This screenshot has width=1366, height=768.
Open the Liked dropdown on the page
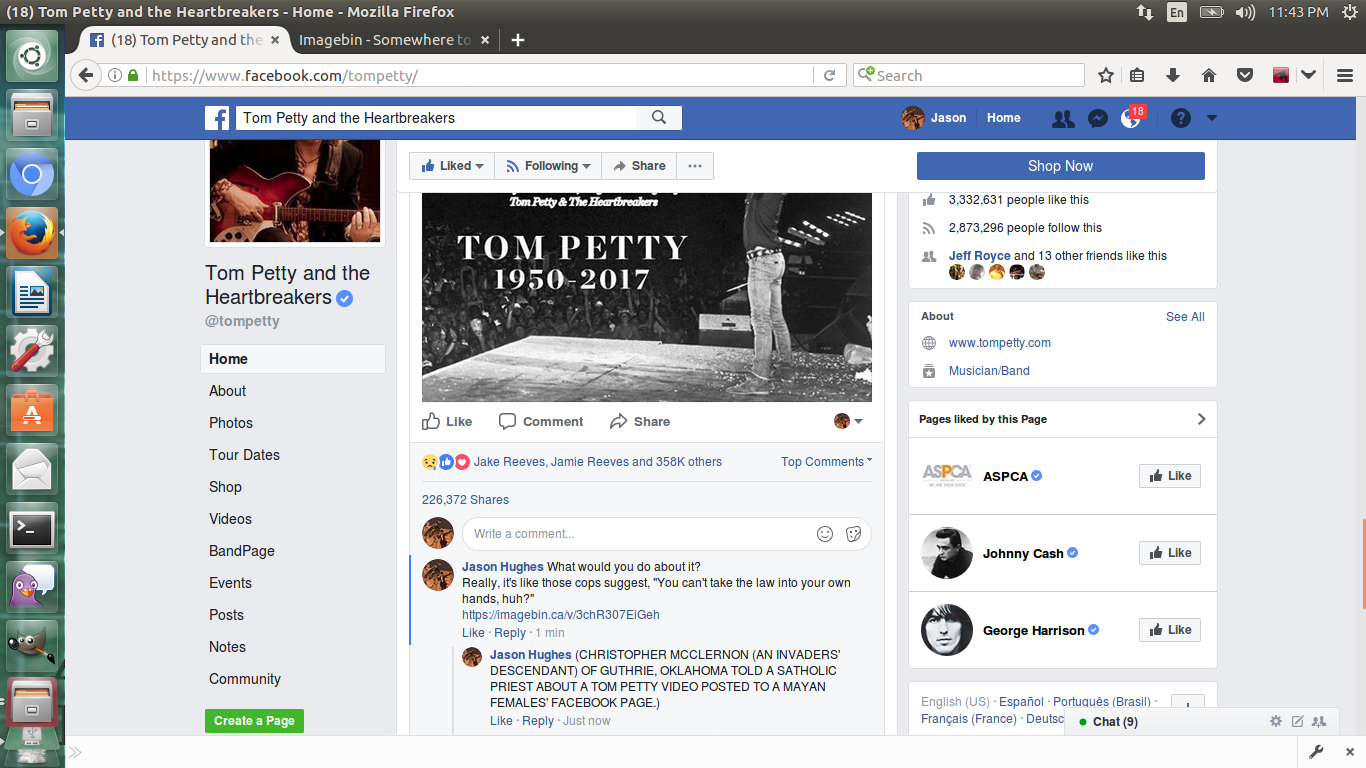click(451, 166)
